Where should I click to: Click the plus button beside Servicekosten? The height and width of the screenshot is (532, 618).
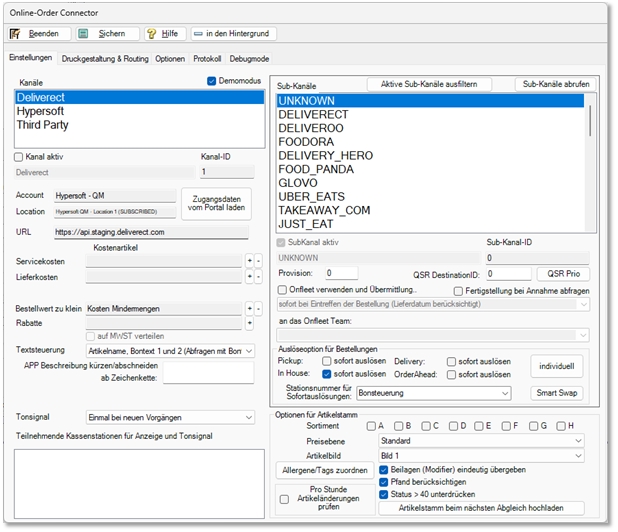(x=249, y=260)
